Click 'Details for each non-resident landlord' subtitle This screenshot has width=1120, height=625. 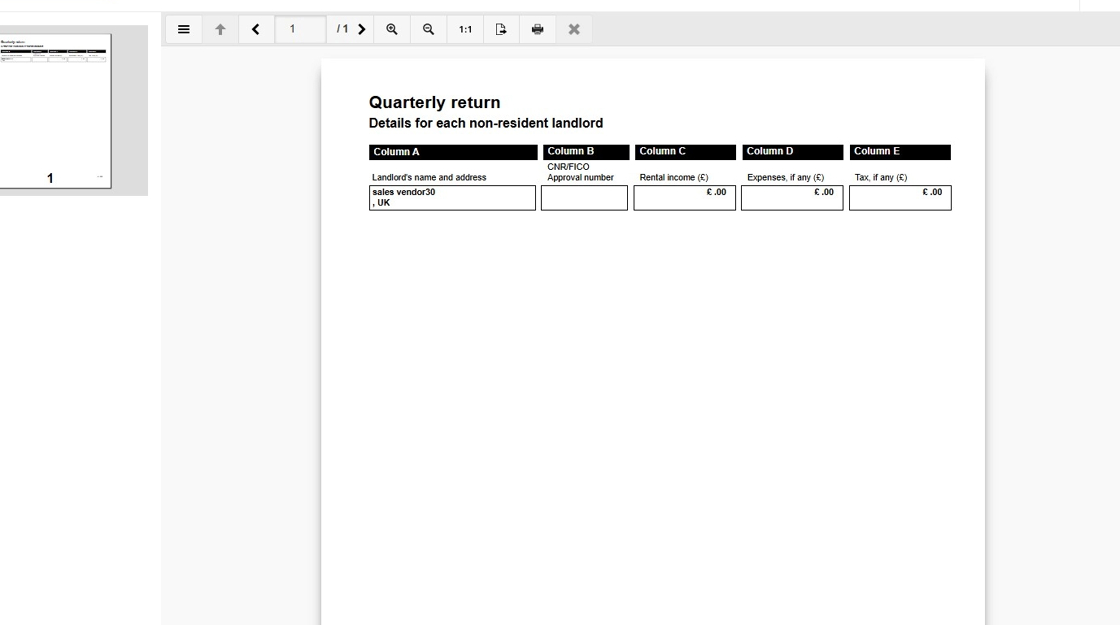tap(486, 123)
